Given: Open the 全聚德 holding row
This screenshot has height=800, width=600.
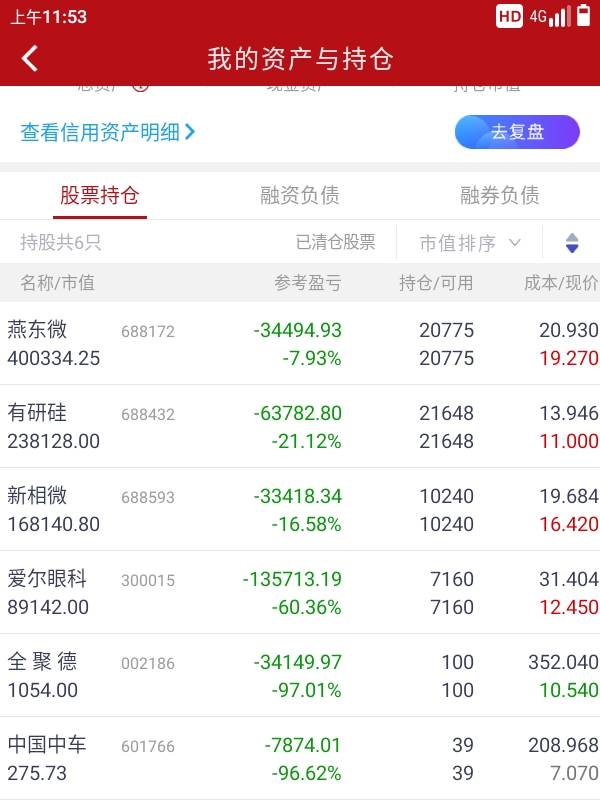Looking at the screenshot, I should 300,676.
